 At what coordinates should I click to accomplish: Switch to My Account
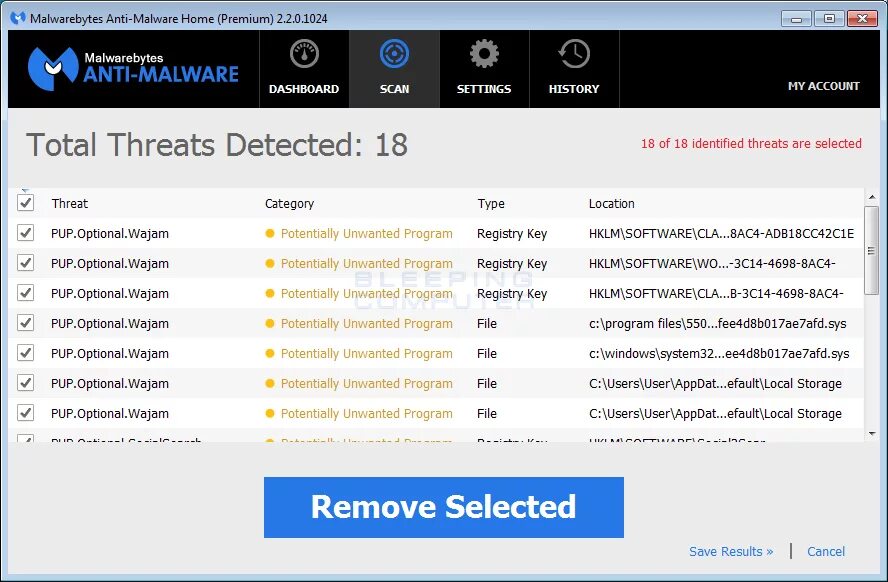point(823,86)
